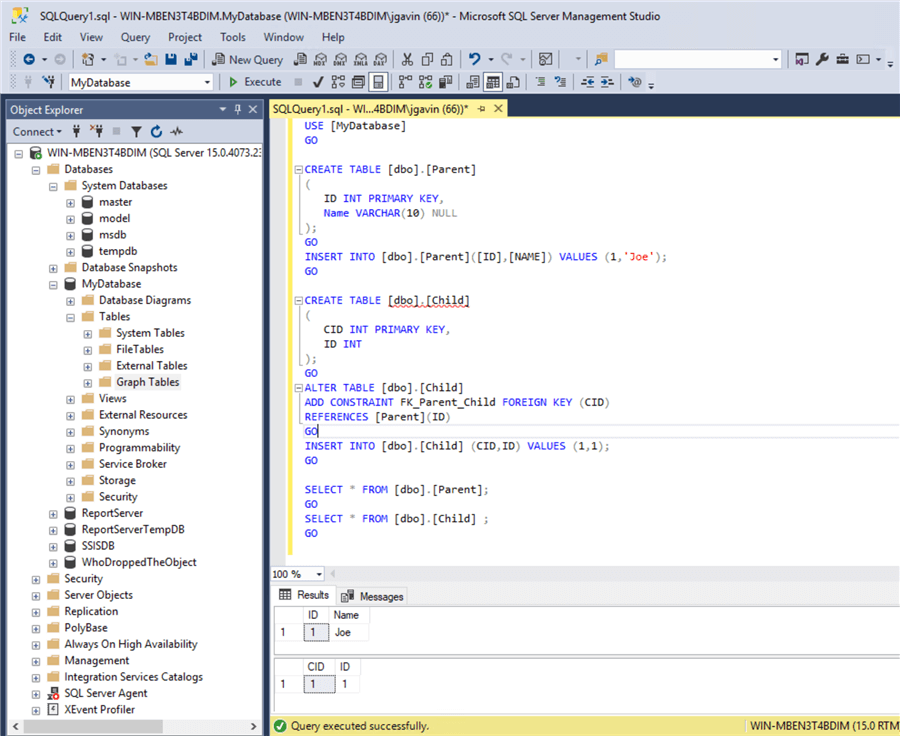
Task: Expand the Views folder
Action: 70,400
